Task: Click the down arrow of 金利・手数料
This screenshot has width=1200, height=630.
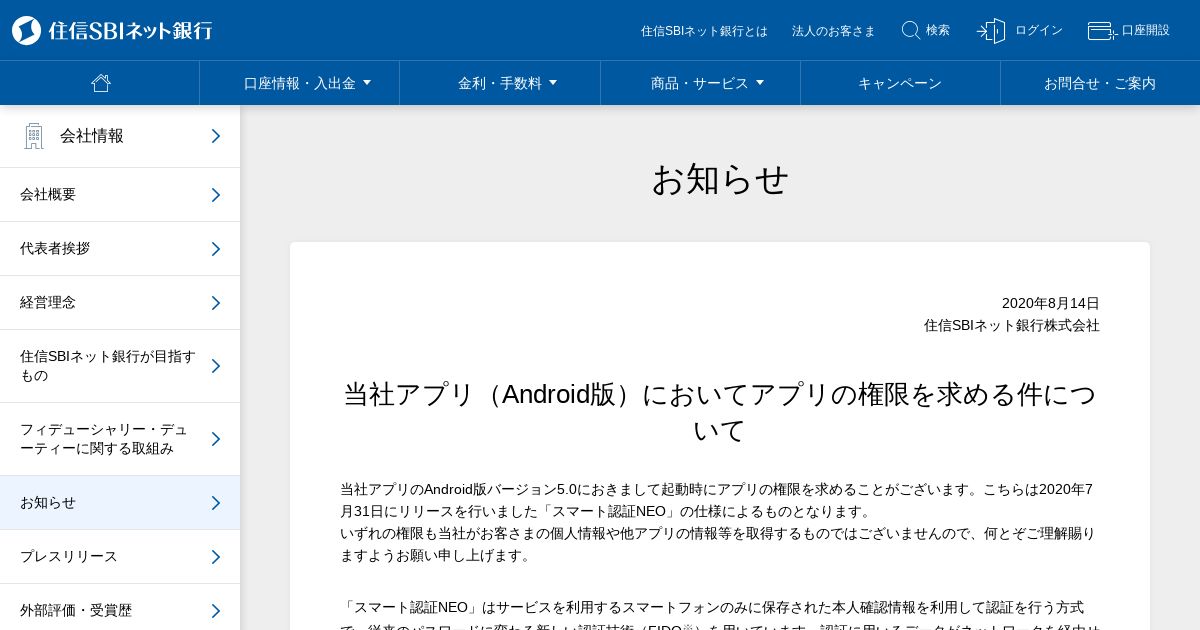Action: pyautogui.click(x=553, y=83)
